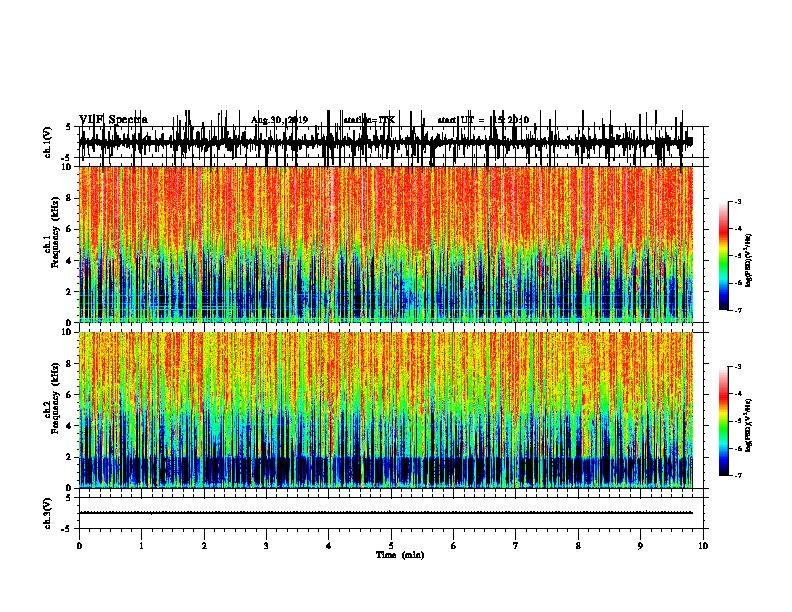Click time axis tick label "8"
The image size is (792, 612).
point(578,546)
